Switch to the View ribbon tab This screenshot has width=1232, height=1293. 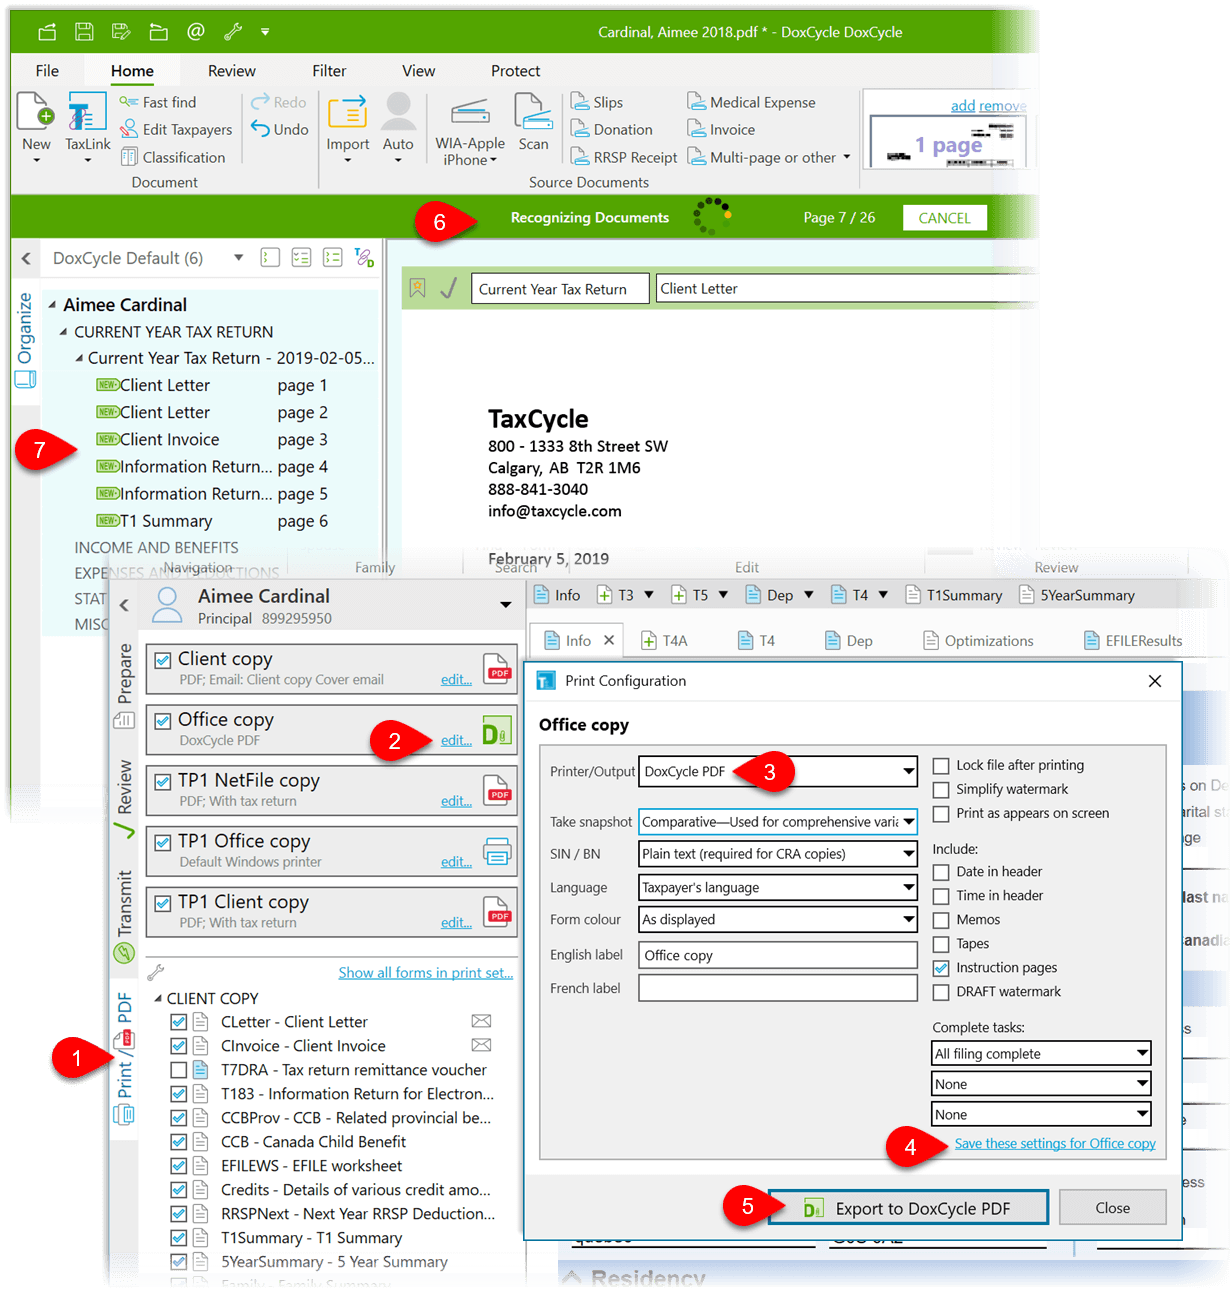(x=418, y=71)
